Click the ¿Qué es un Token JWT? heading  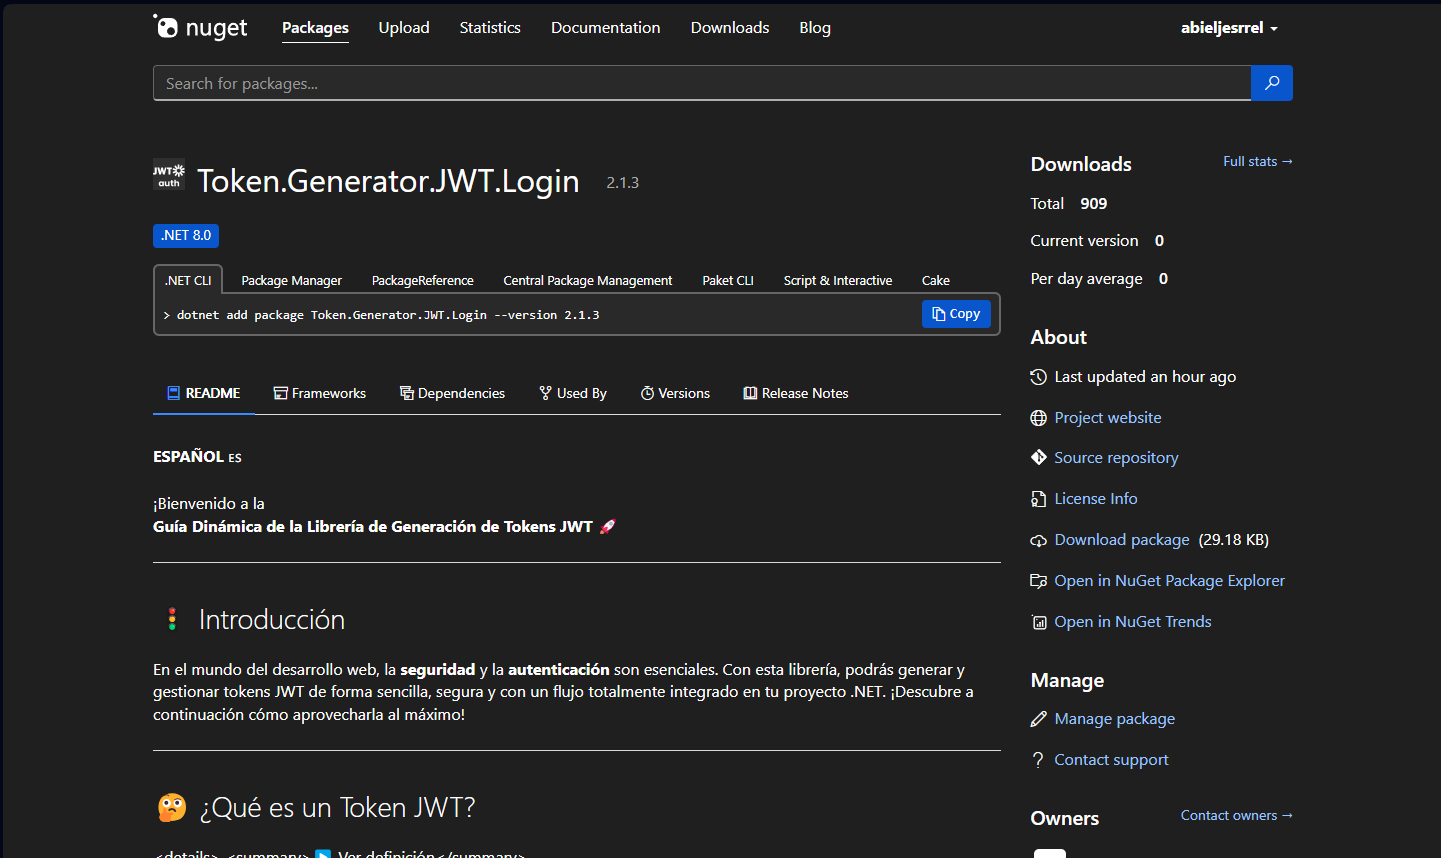pos(337,808)
